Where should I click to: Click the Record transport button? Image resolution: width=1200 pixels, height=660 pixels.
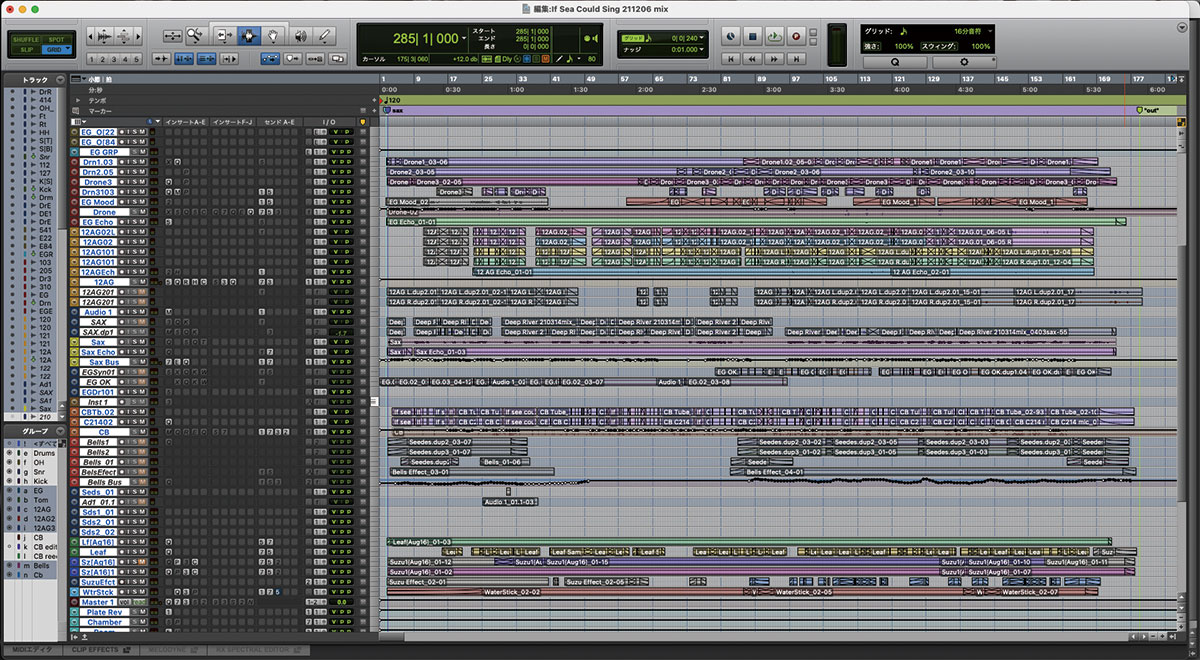(796, 36)
